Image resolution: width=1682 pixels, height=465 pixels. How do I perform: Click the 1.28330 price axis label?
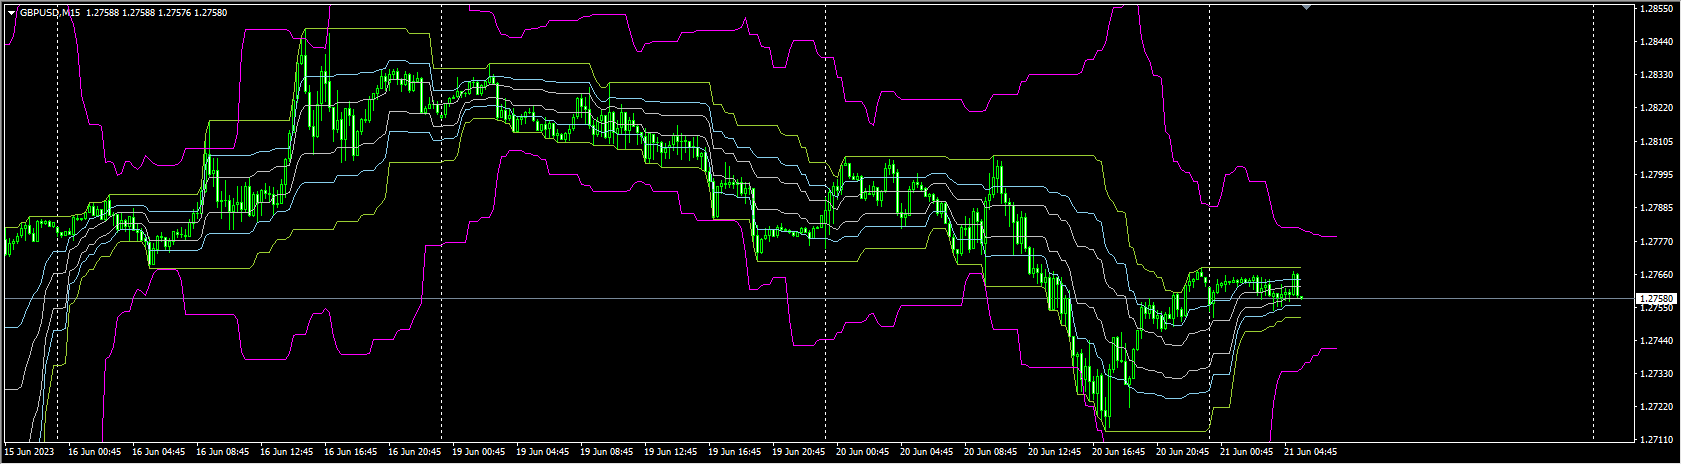(1656, 75)
